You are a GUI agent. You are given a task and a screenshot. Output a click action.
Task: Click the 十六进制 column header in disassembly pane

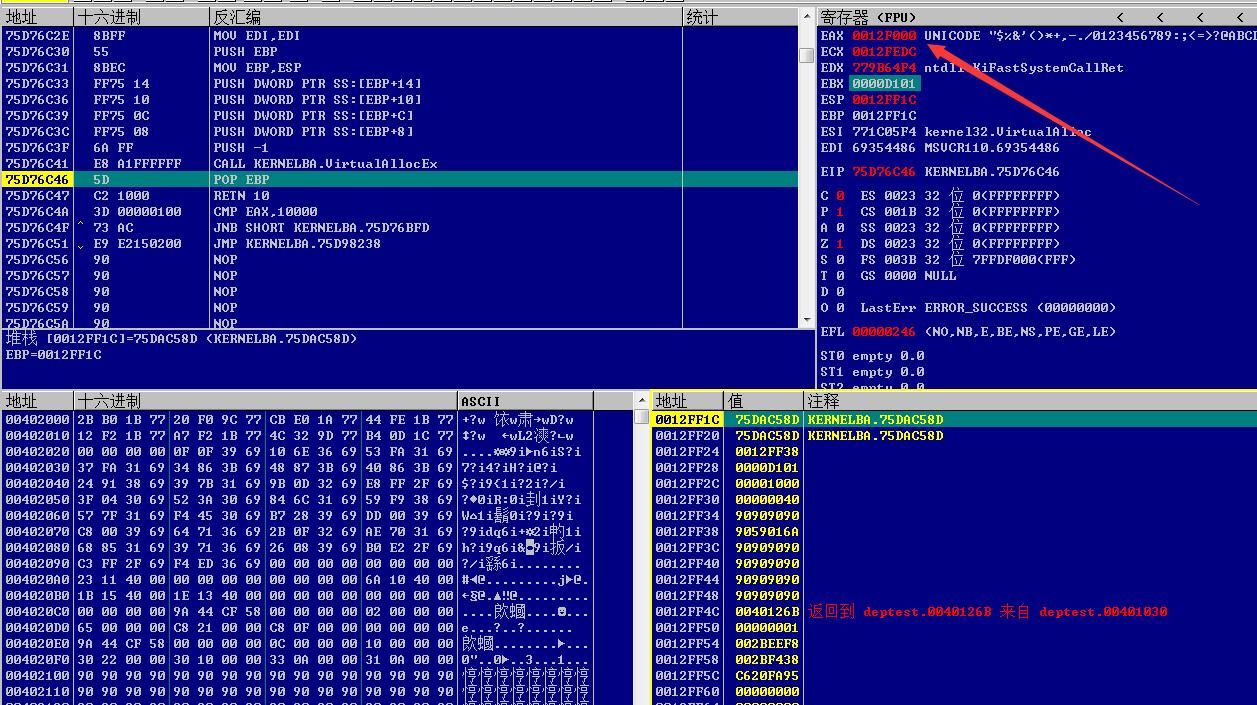coord(141,17)
